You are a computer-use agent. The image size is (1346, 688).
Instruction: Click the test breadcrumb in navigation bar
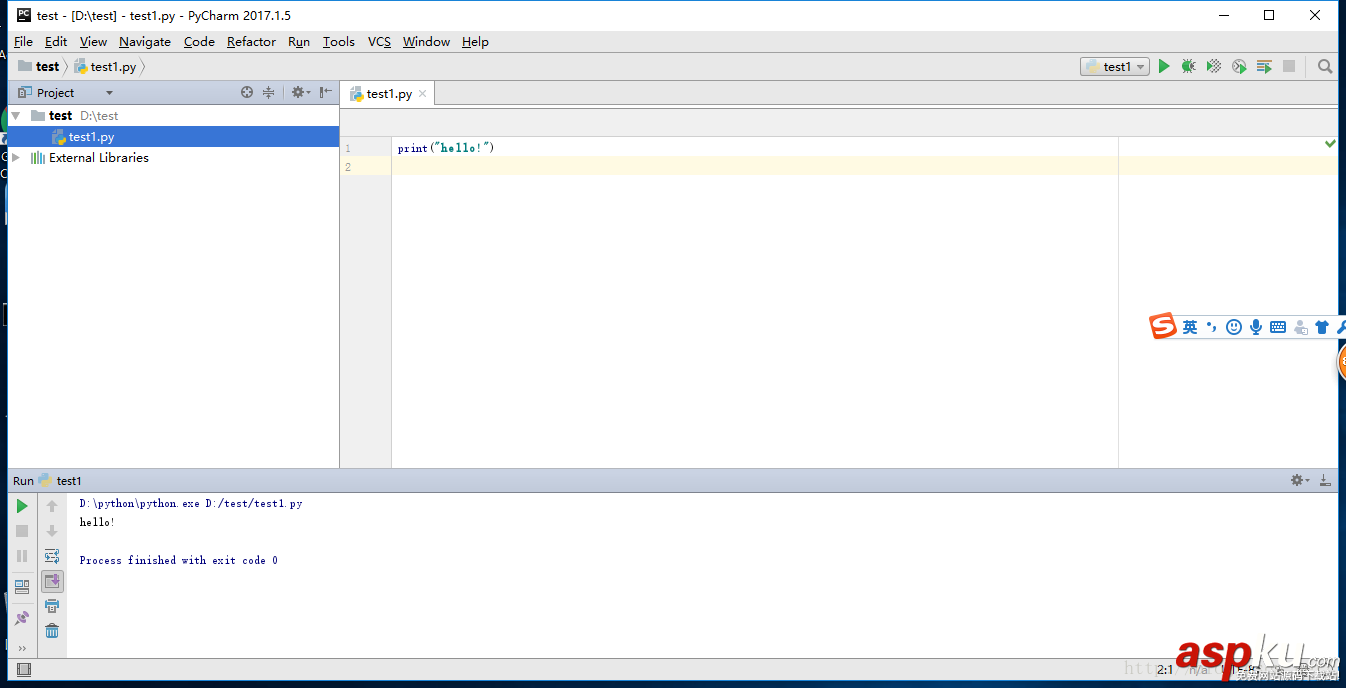pyautogui.click(x=39, y=66)
